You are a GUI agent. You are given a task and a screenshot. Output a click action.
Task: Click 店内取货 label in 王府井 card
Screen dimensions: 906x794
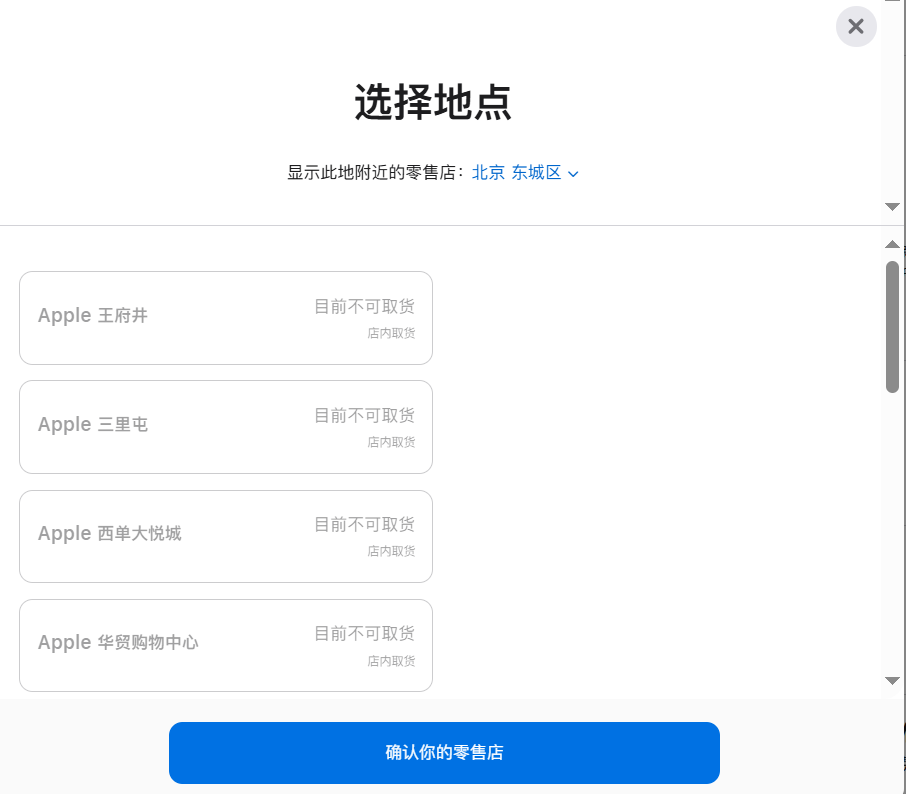pos(390,333)
